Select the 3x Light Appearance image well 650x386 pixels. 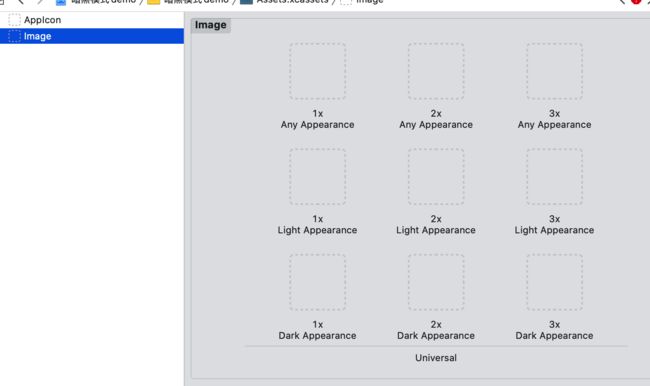(x=555, y=177)
